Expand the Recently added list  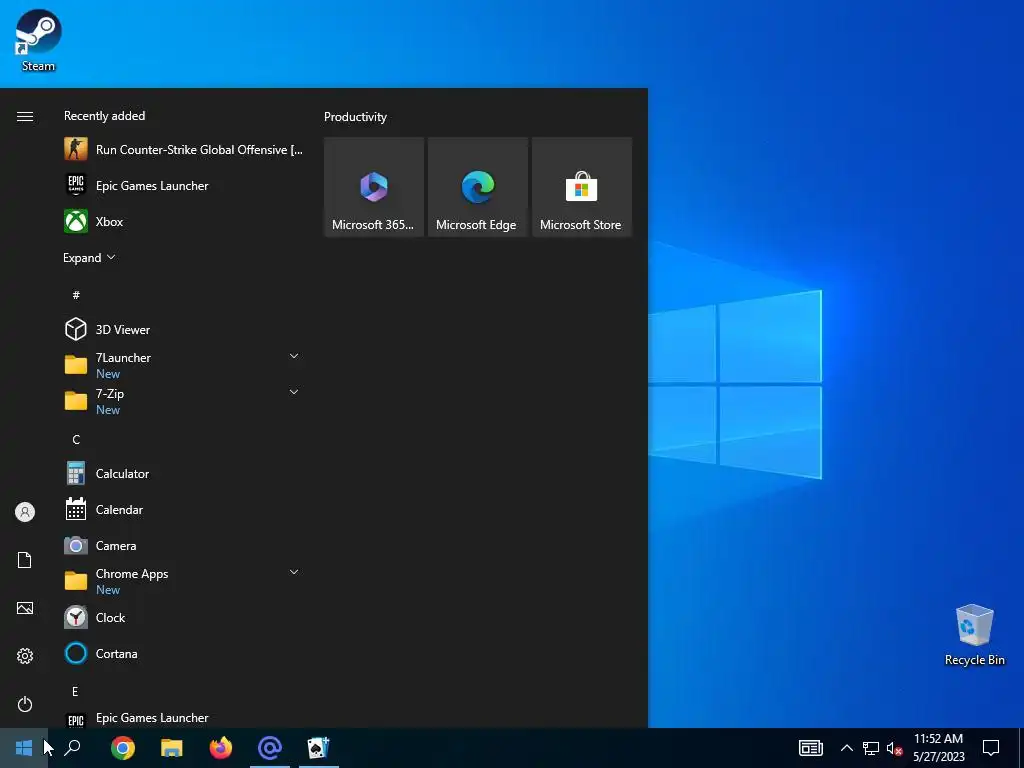[89, 257]
